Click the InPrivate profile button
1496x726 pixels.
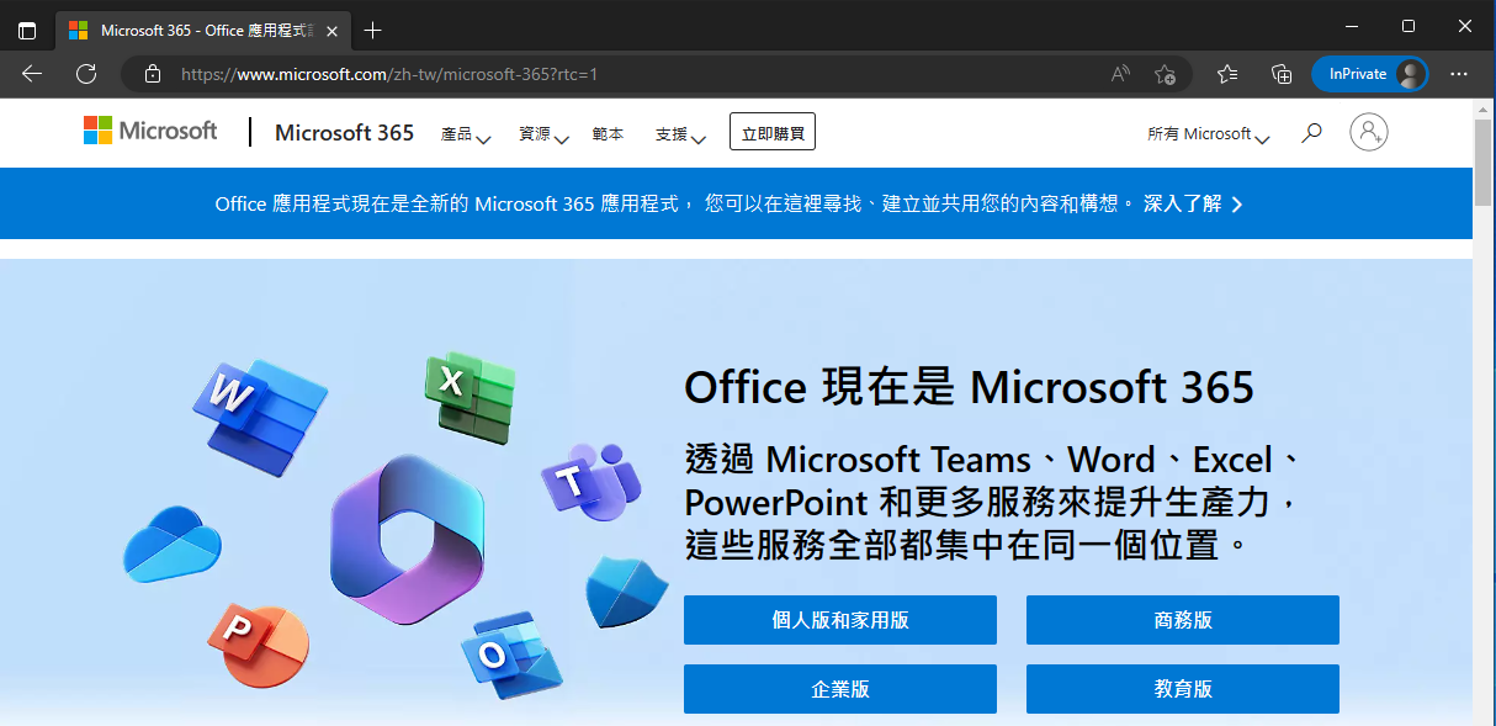[1369, 74]
